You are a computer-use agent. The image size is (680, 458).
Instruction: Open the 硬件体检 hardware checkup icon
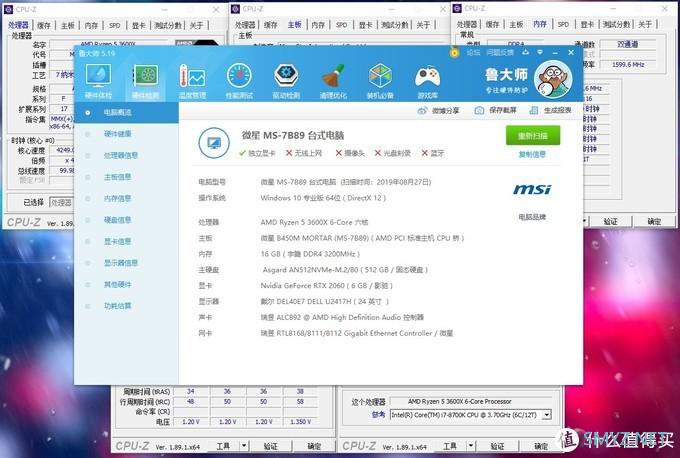pyautogui.click(x=98, y=81)
